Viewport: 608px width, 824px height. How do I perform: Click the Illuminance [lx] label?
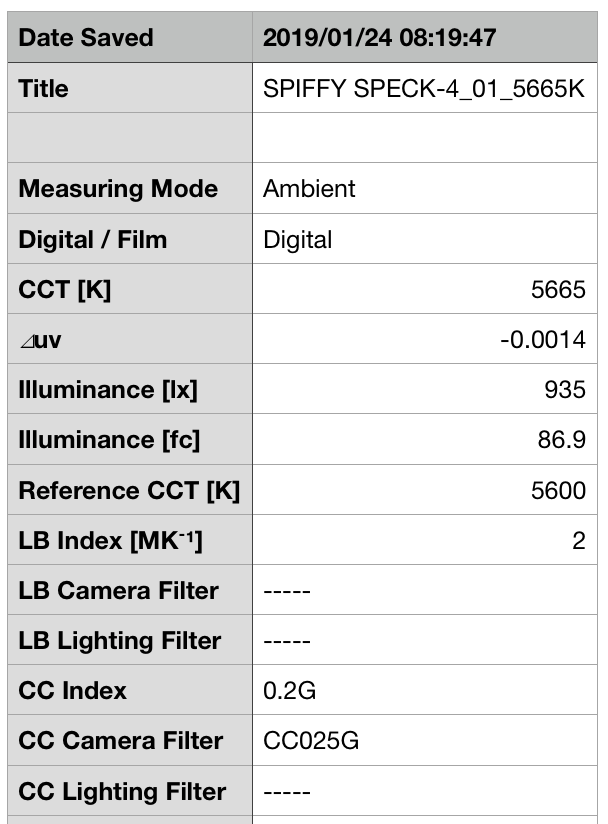coord(108,390)
